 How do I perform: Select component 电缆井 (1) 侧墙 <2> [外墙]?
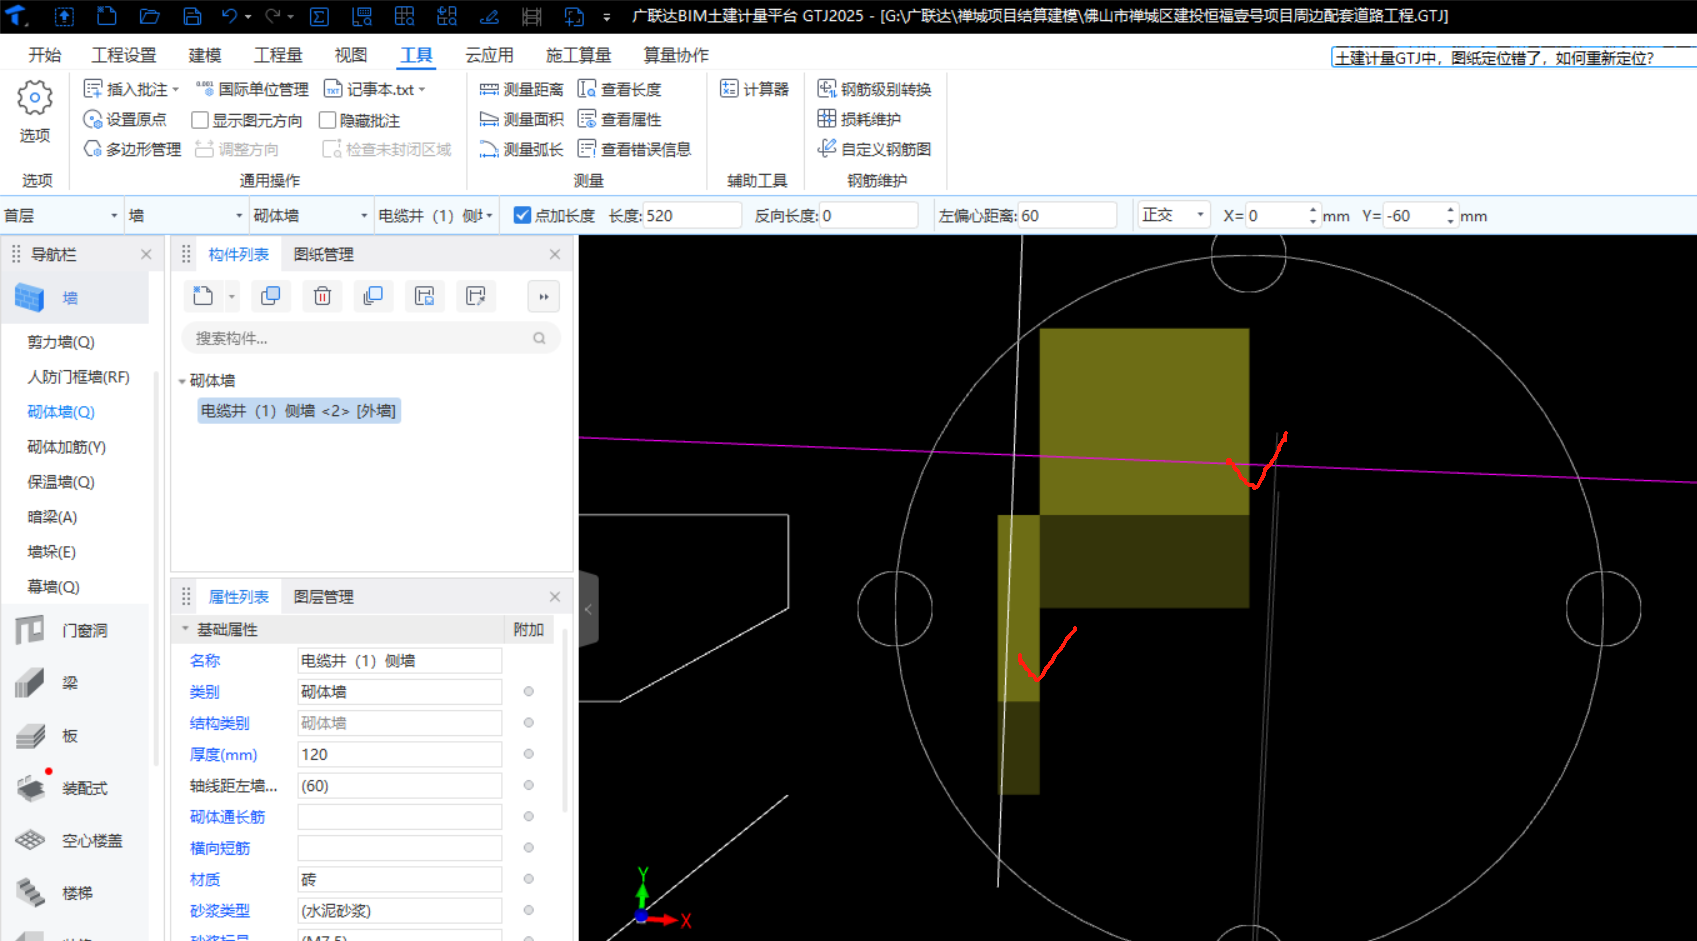[x=299, y=411]
